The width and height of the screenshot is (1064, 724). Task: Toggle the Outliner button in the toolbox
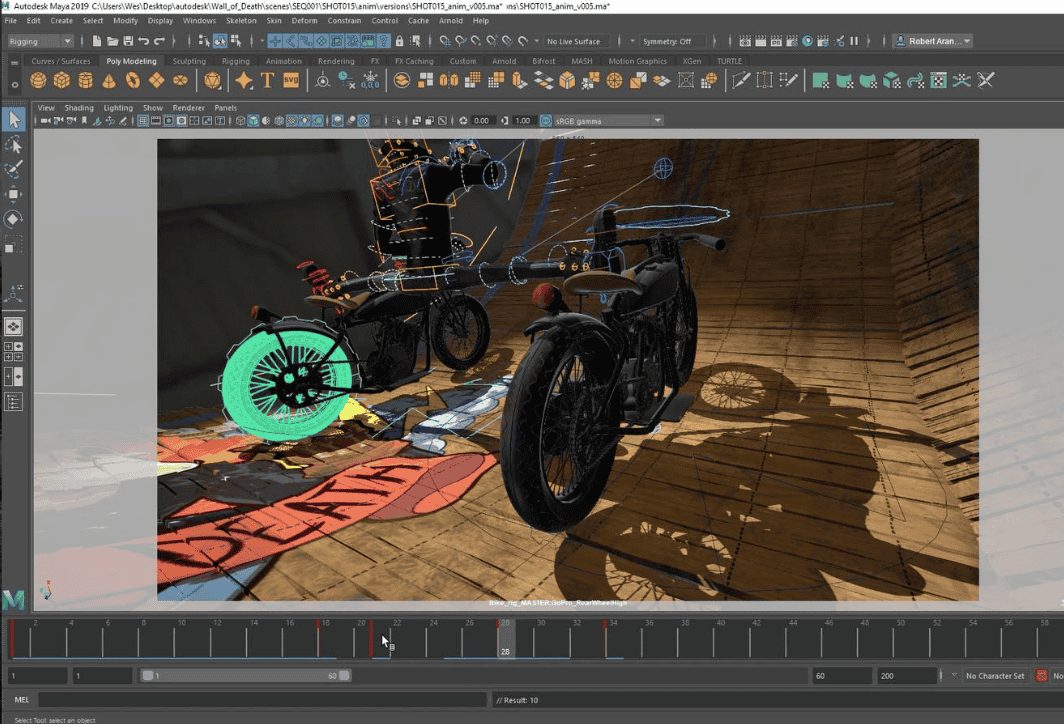point(14,402)
